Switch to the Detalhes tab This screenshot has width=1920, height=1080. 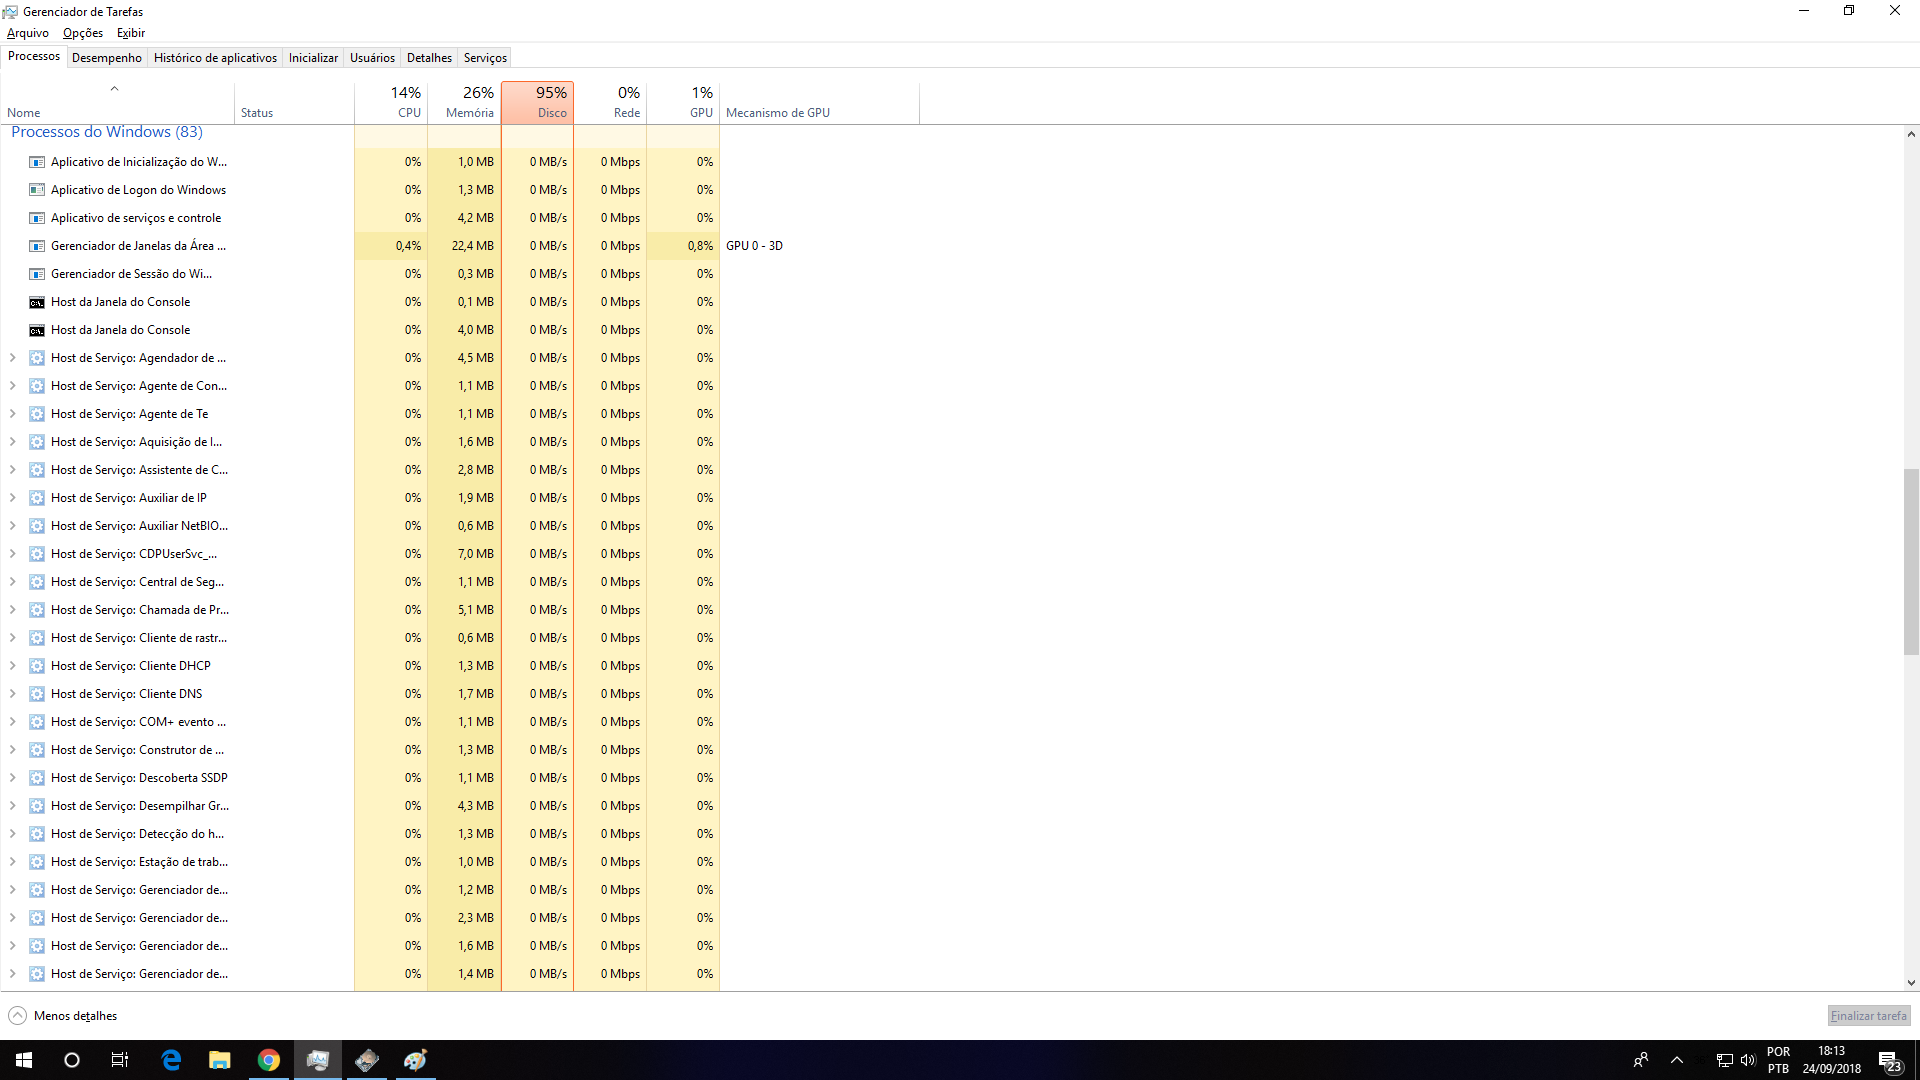point(429,58)
